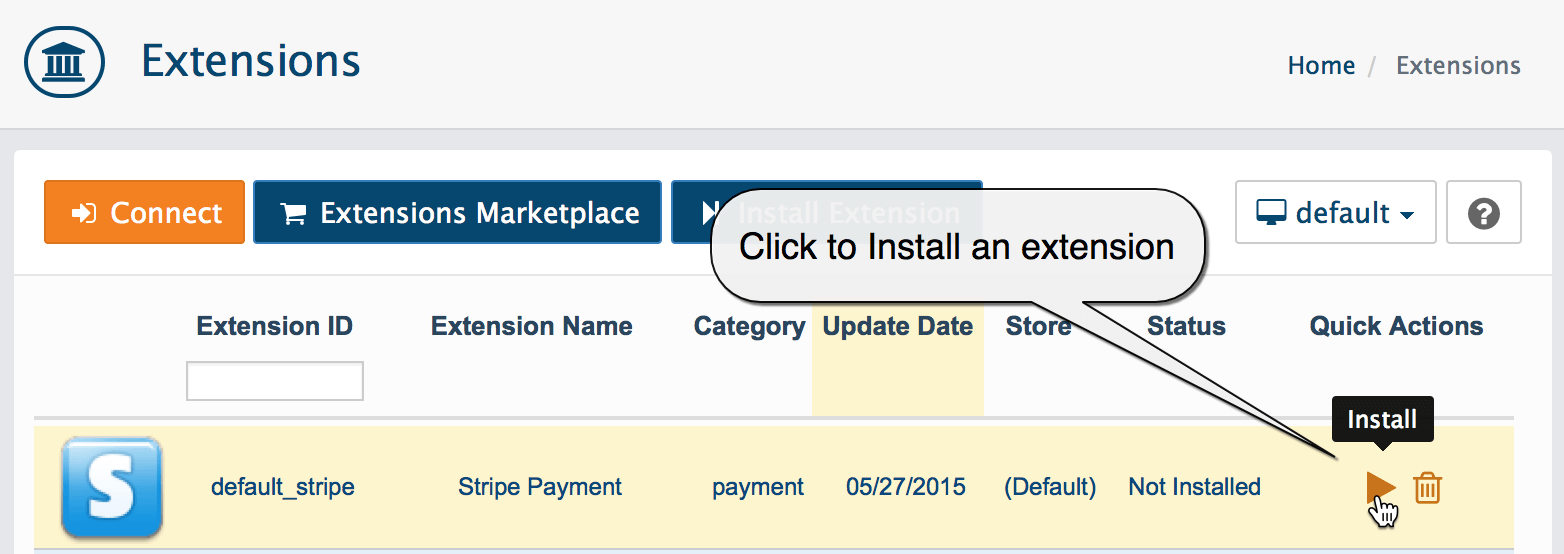This screenshot has height=554, width=1564.
Task: Sort by Extension ID column header
Action: (x=275, y=326)
